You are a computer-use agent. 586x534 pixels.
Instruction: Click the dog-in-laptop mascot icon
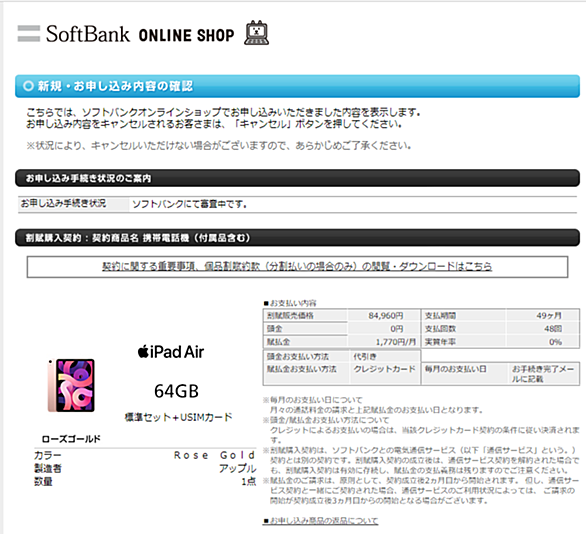[256, 33]
